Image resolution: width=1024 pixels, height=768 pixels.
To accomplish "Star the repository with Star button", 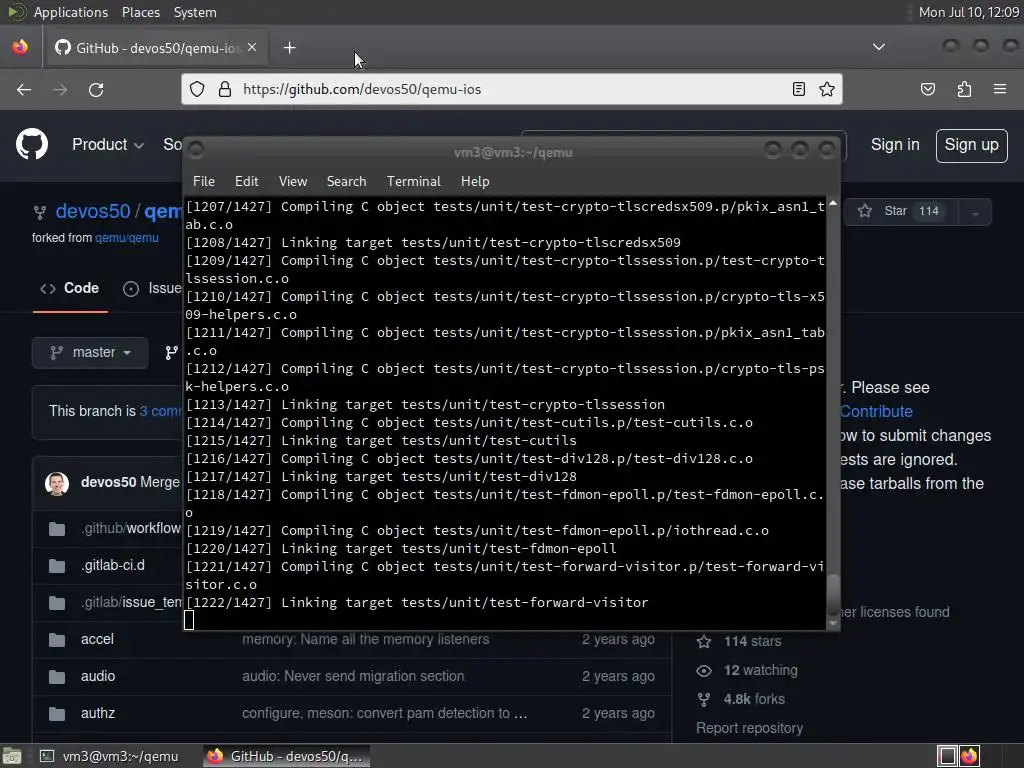I will point(900,211).
